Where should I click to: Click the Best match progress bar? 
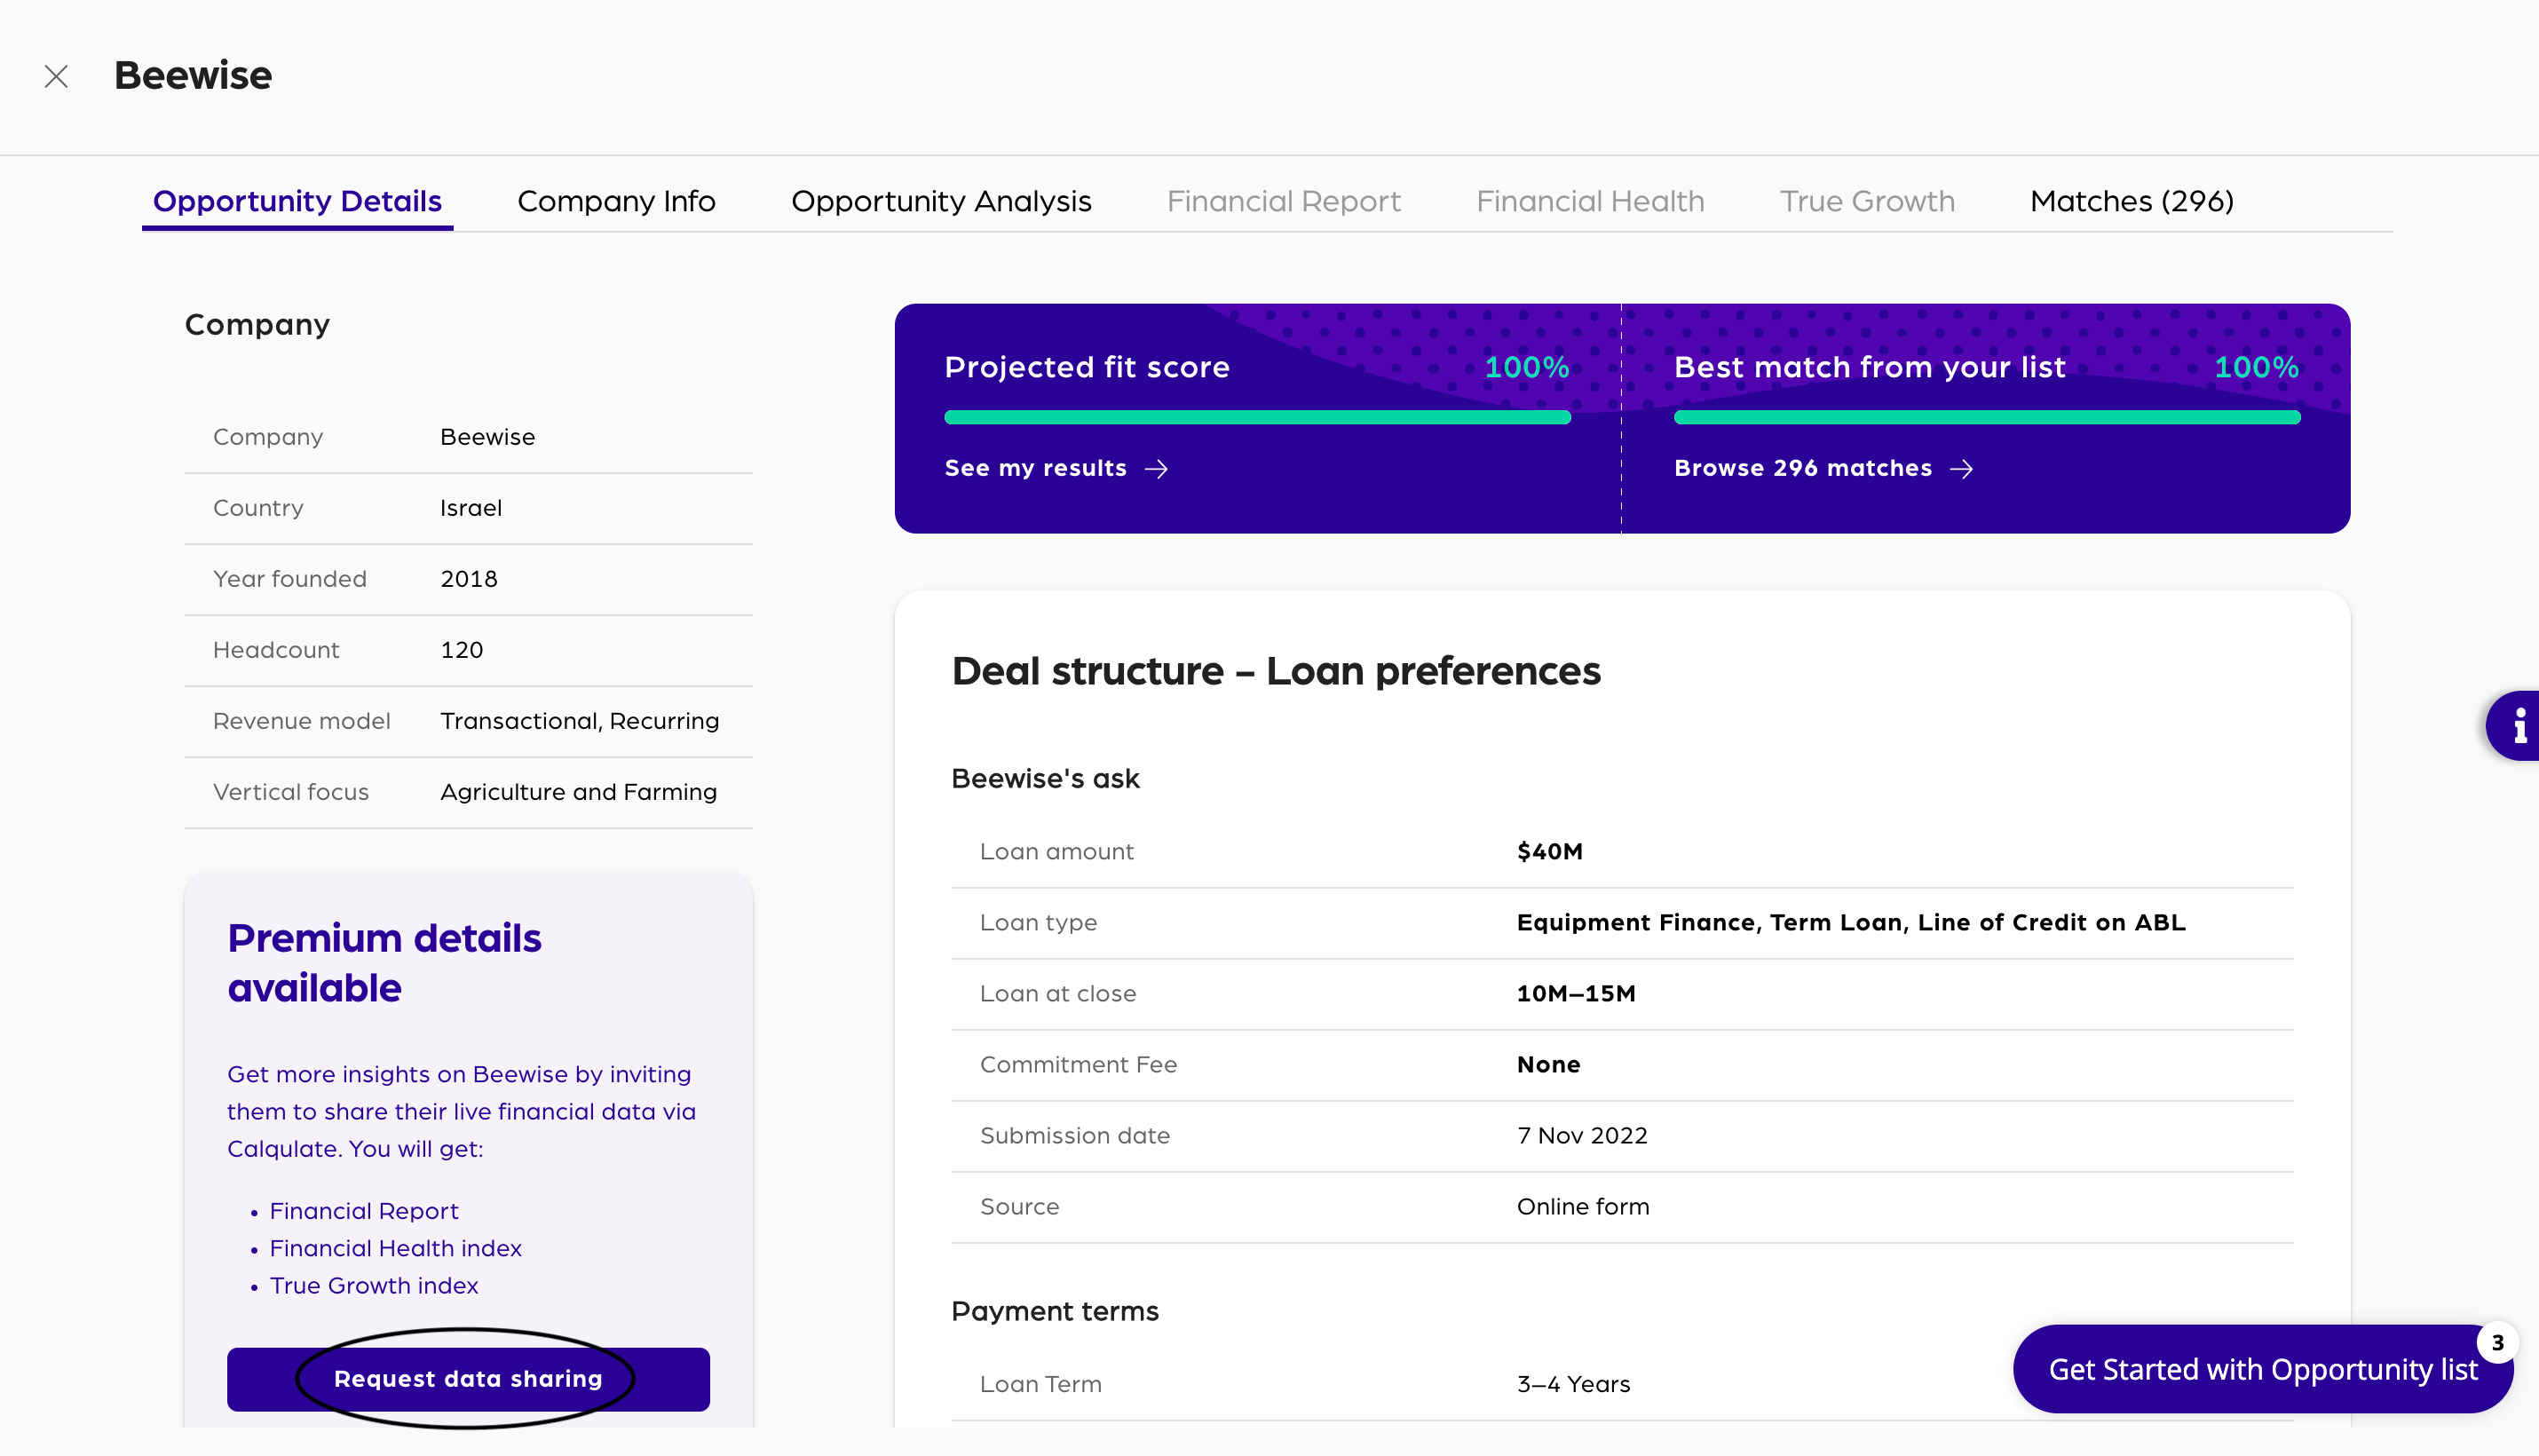1986,418
